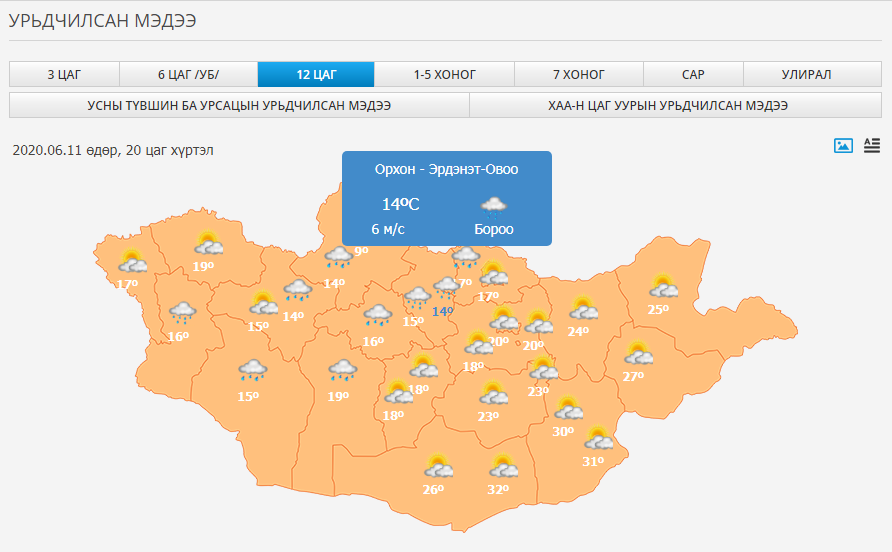Select the 26° southern weather icon
This screenshot has height=552, width=892.
(438, 466)
